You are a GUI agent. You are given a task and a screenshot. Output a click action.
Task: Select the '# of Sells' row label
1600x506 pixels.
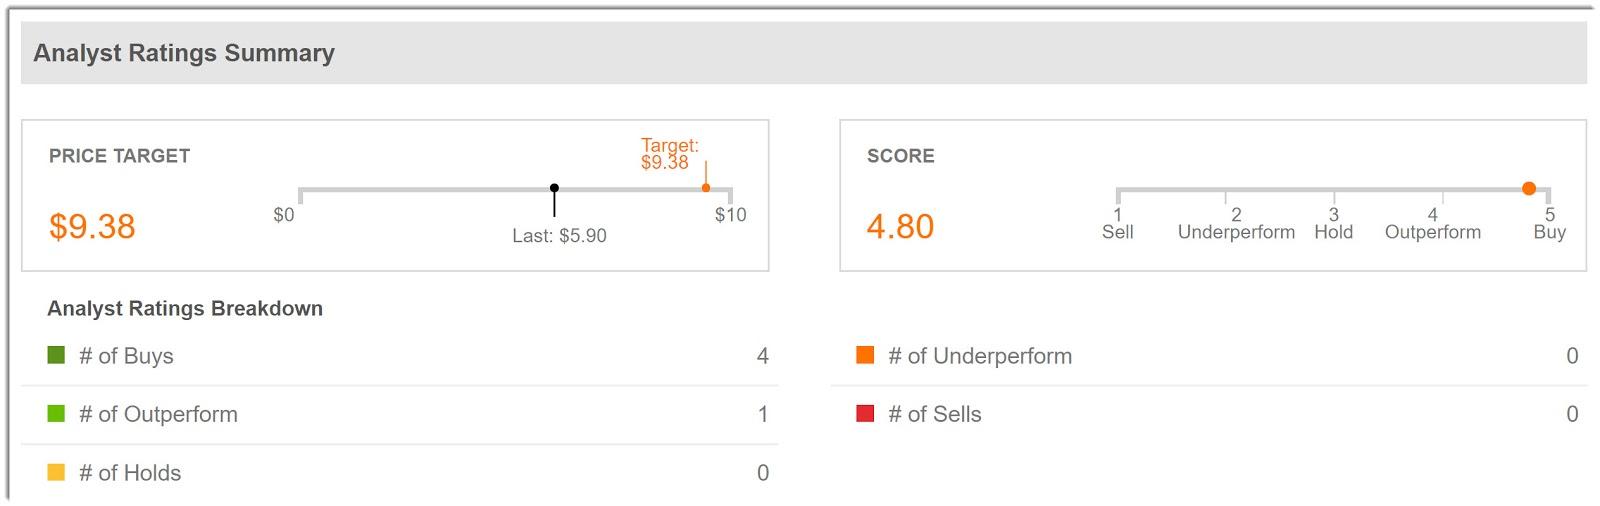click(934, 414)
